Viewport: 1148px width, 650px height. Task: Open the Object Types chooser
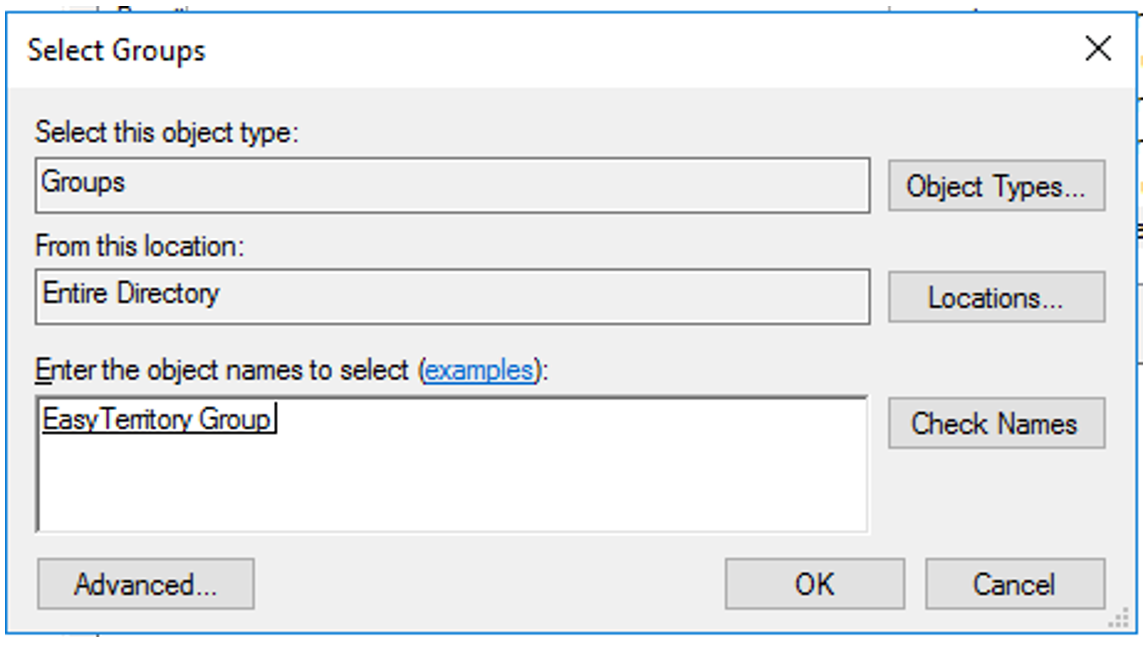[996, 186]
